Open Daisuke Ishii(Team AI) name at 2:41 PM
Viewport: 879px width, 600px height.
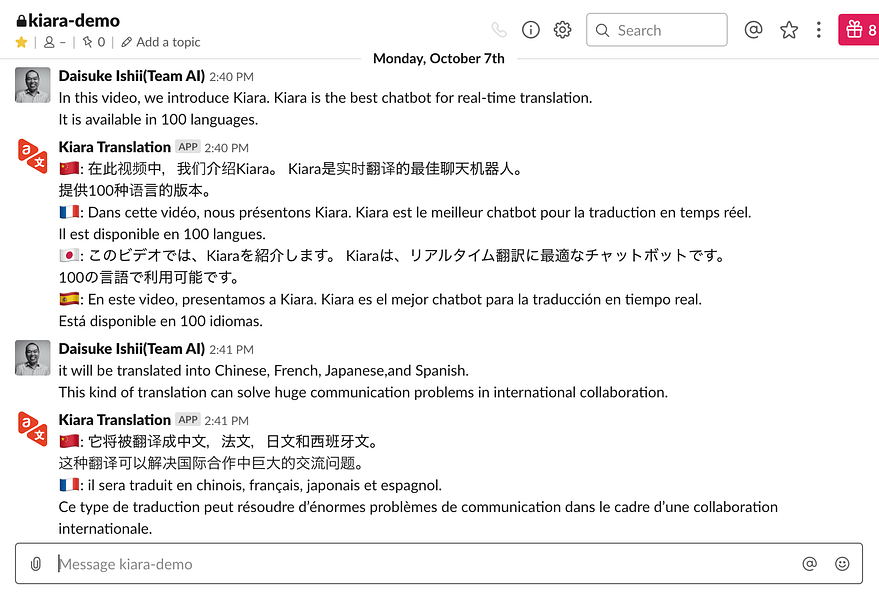pyautogui.click(x=132, y=349)
